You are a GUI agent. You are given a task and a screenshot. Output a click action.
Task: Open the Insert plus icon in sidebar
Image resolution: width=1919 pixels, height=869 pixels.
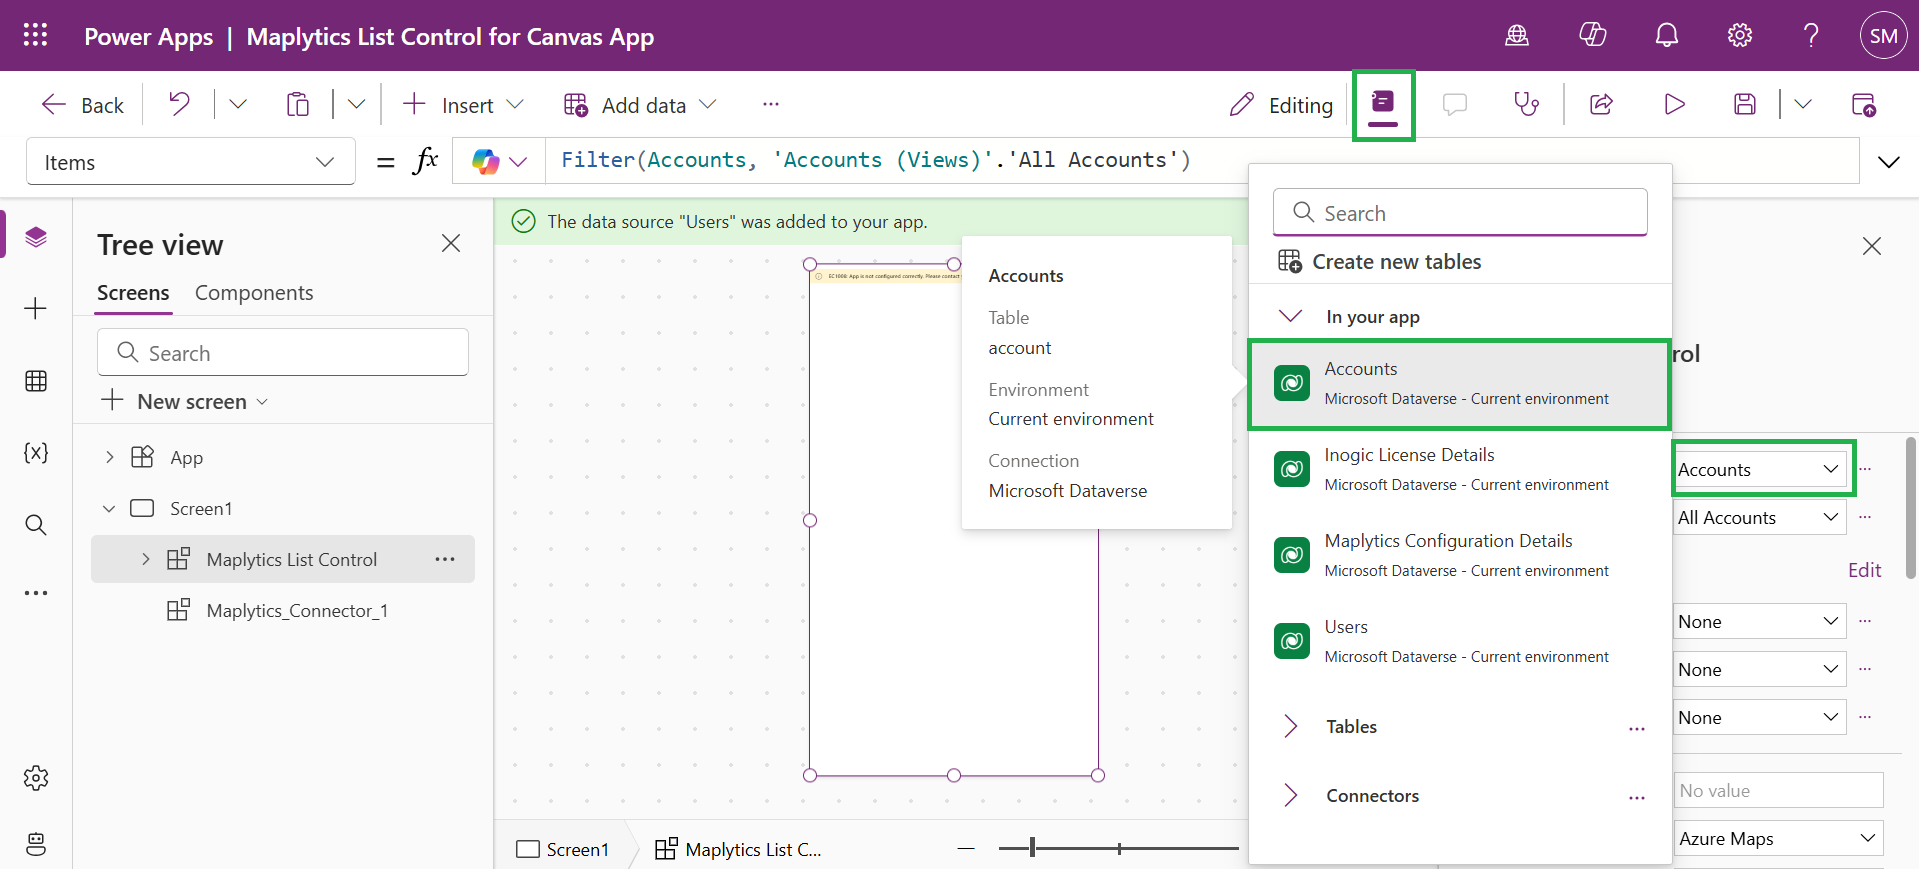click(36, 308)
